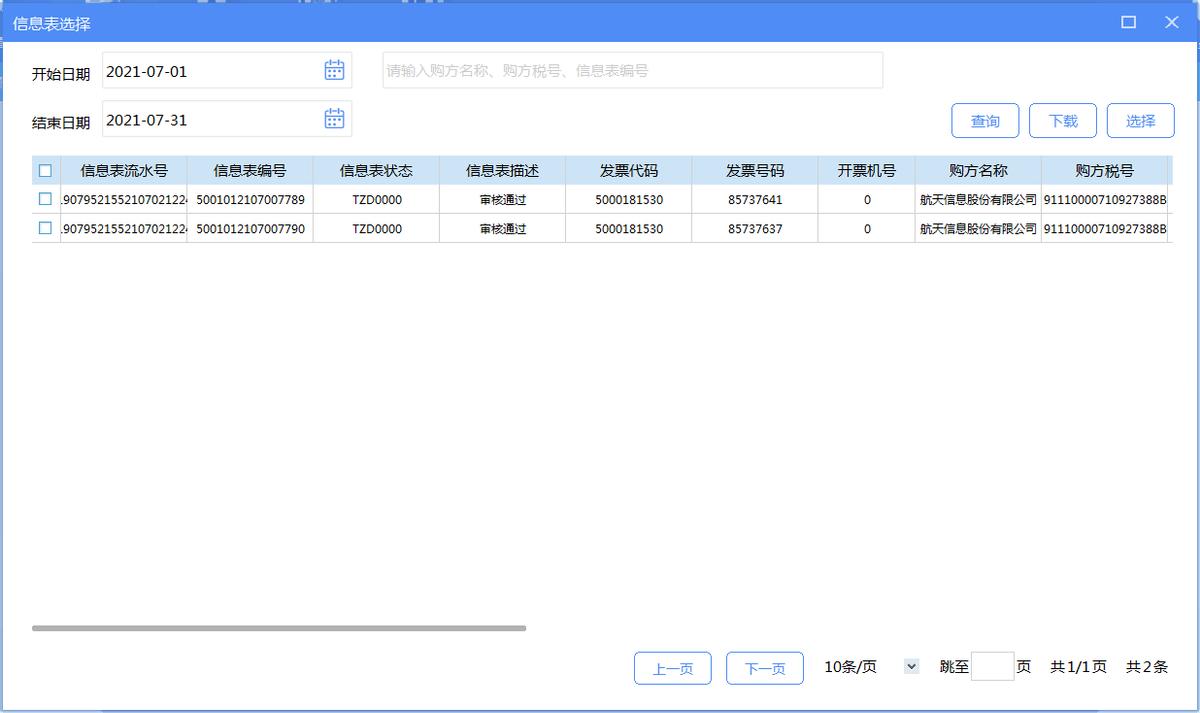Viewport: 1200px width, 713px height.
Task: Maximize the 信息表选择 dialog
Action: click(1128, 22)
